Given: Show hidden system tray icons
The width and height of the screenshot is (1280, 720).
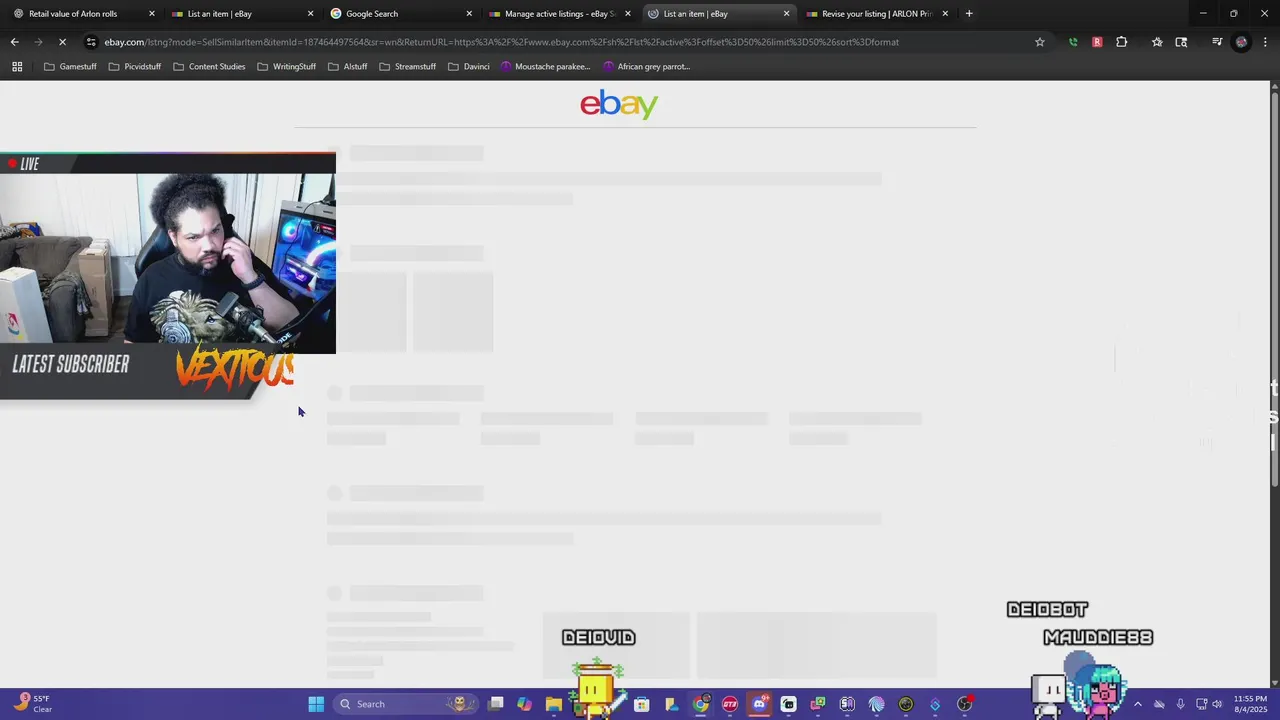Looking at the screenshot, I should pos(1137,704).
